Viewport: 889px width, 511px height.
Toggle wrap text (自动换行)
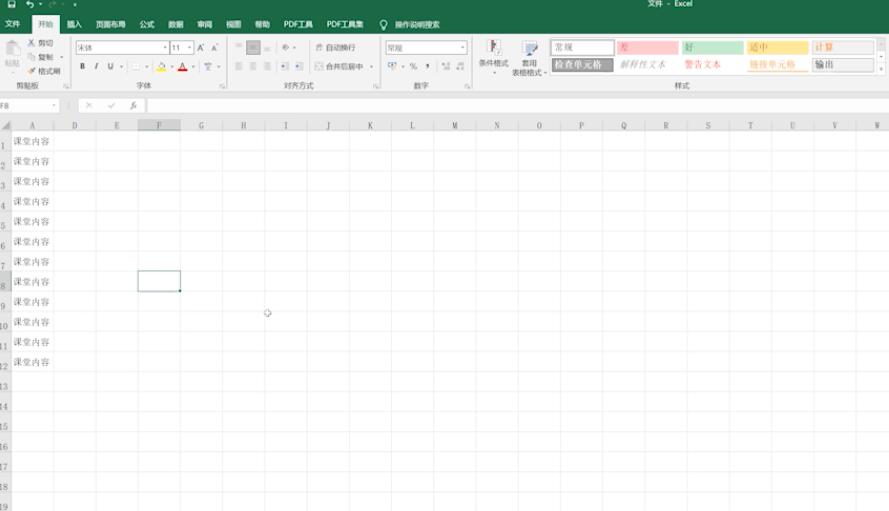point(336,48)
